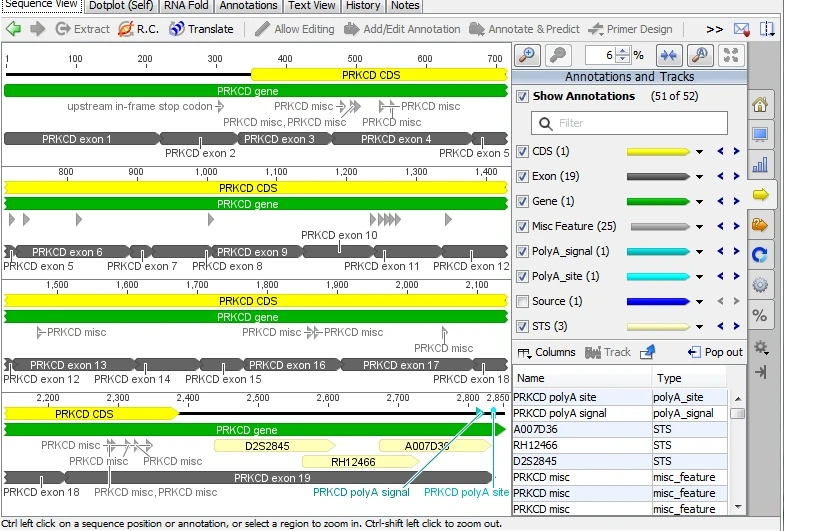This screenshot has width=819, height=531.
Task: Disable the Exon annotation type checkbox
Action: 522,177
